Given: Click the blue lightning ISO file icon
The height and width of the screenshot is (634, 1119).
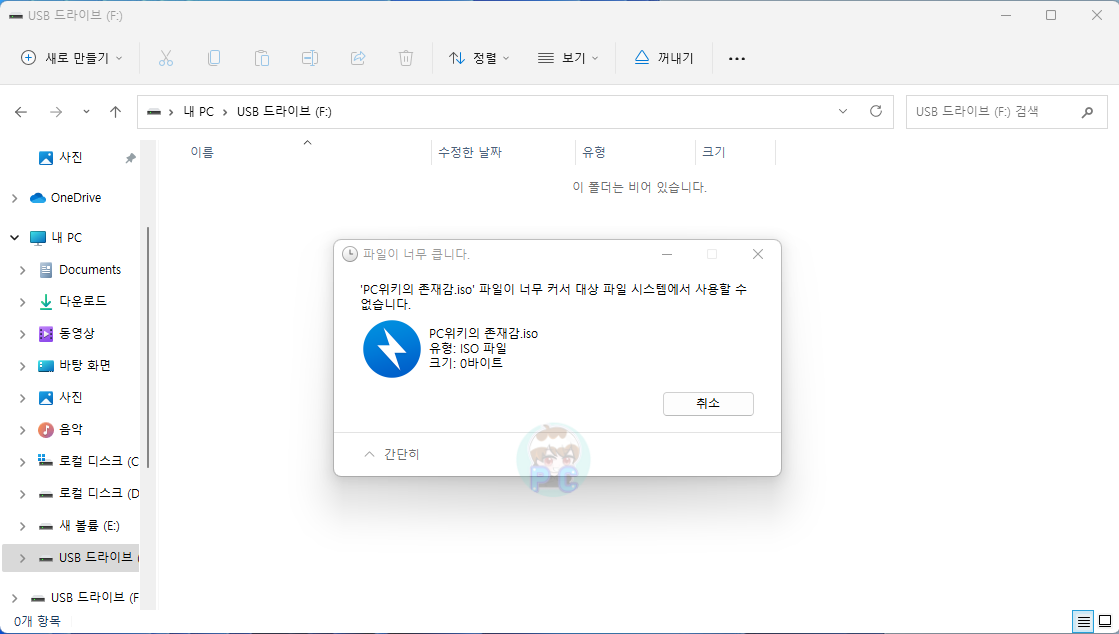Looking at the screenshot, I should tap(392, 349).
